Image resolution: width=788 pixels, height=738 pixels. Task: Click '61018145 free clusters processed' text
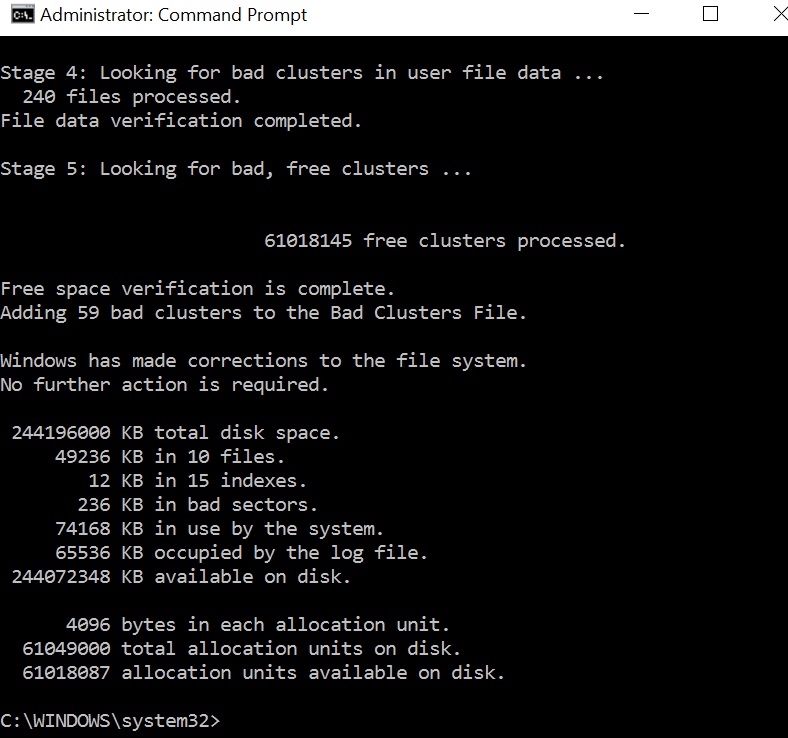pos(445,241)
